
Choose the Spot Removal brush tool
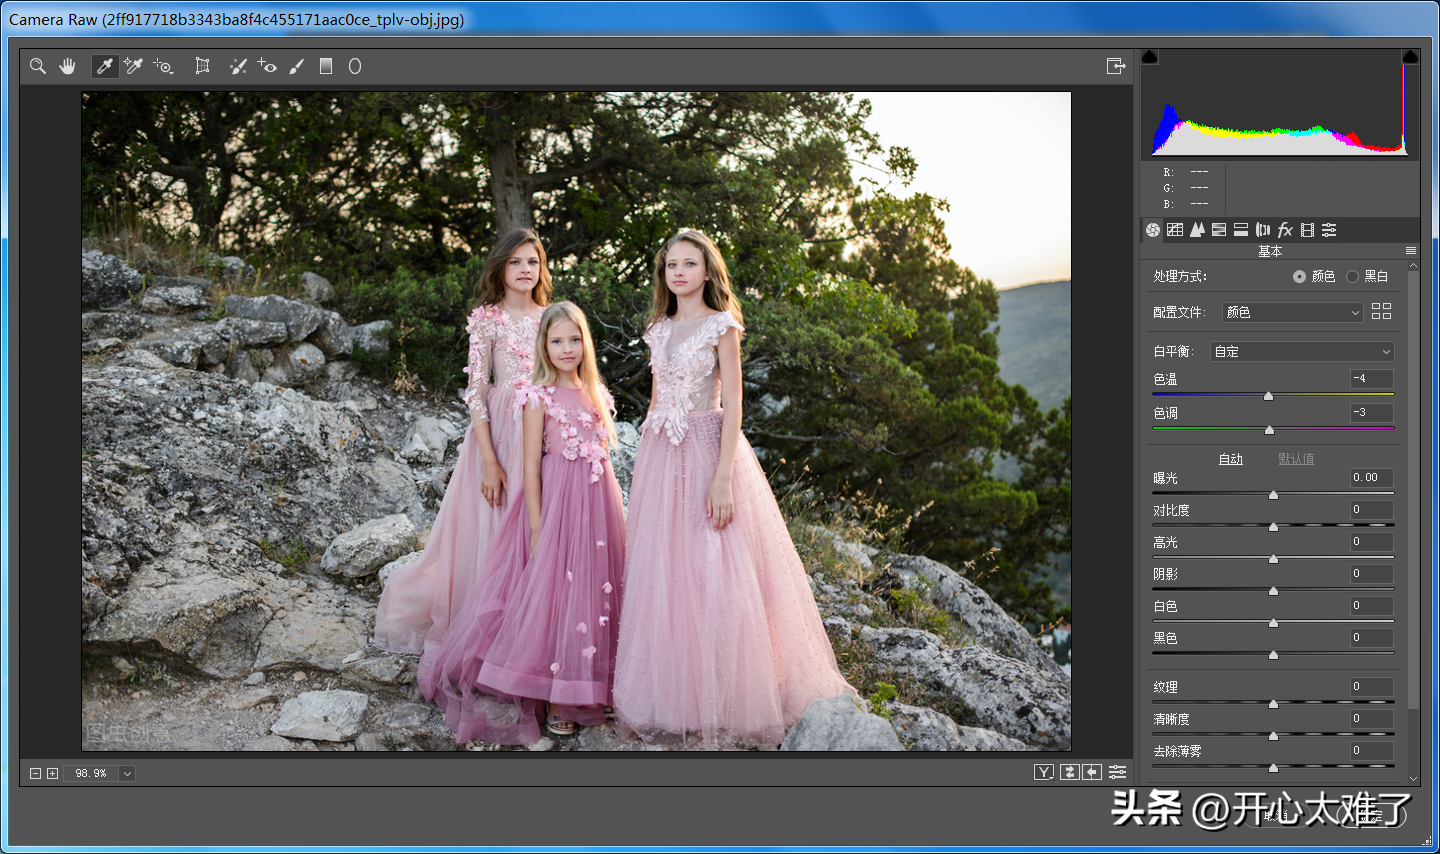pos(238,66)
